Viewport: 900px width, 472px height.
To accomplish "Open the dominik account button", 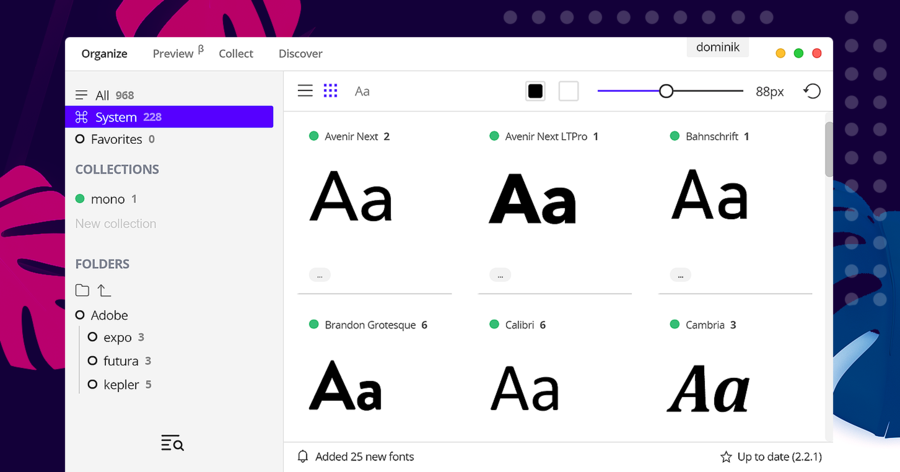I will (717, 47).
